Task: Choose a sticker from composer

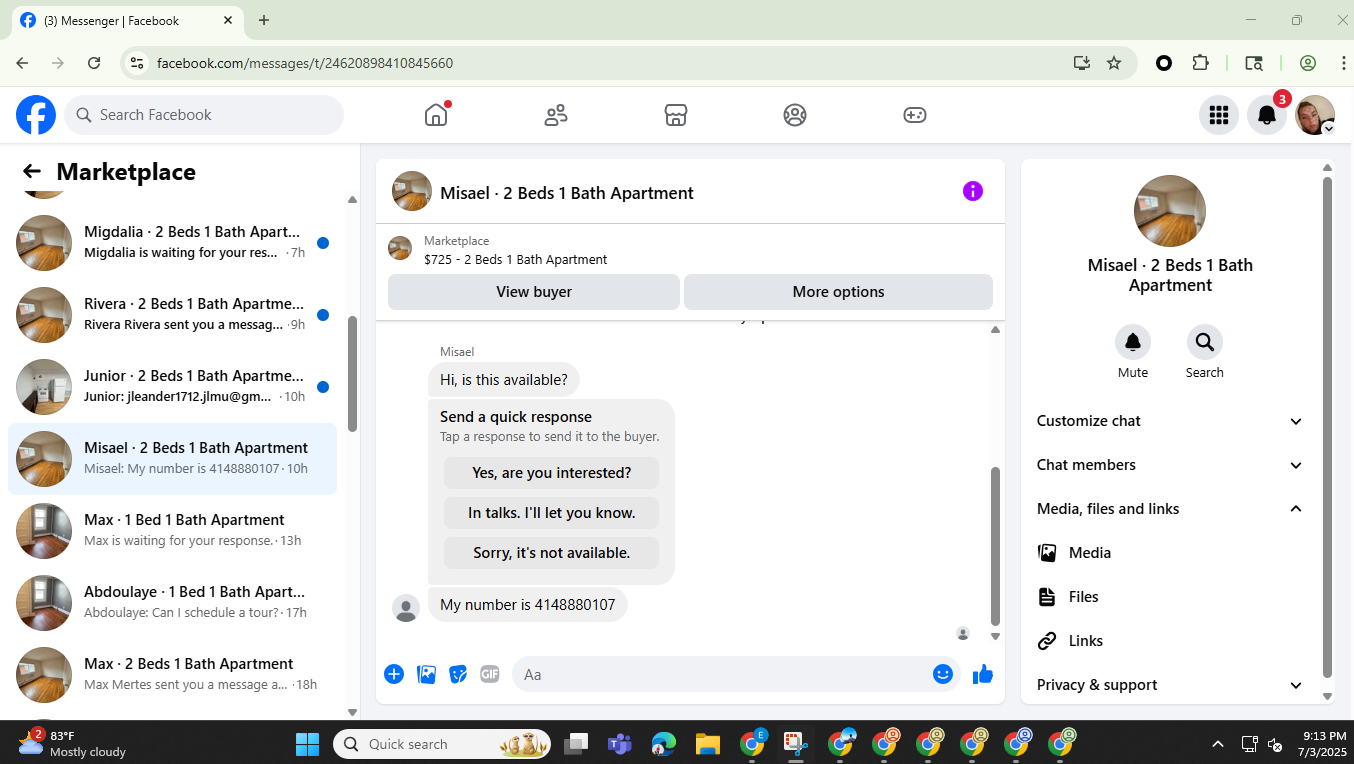Action: point(458,674)
